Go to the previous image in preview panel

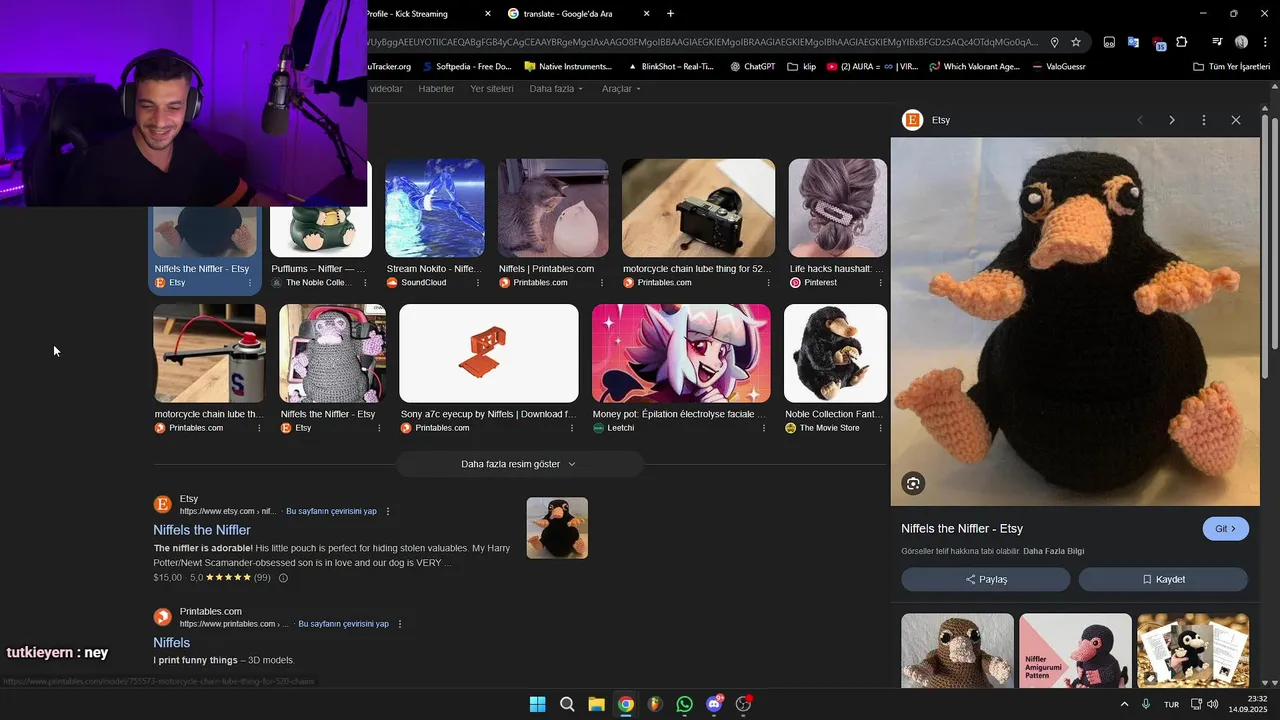[1140, 120]
